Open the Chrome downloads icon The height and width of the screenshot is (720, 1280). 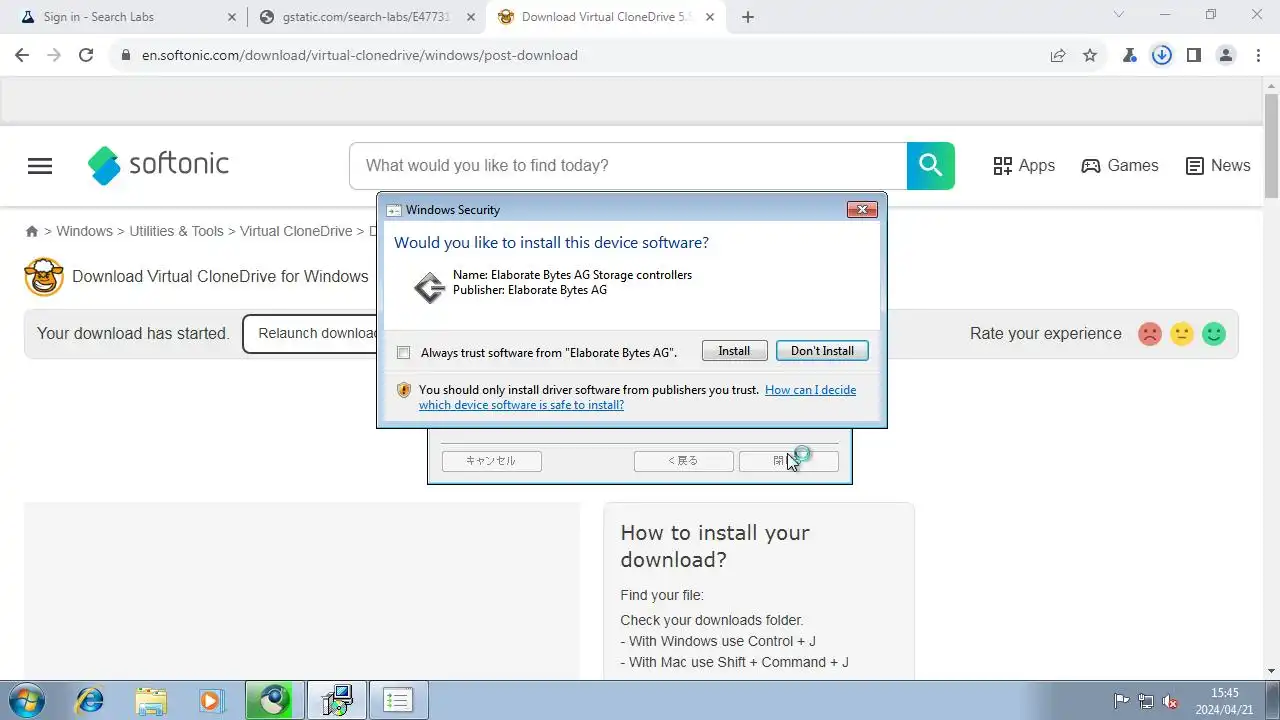[x=1162, y=55]
